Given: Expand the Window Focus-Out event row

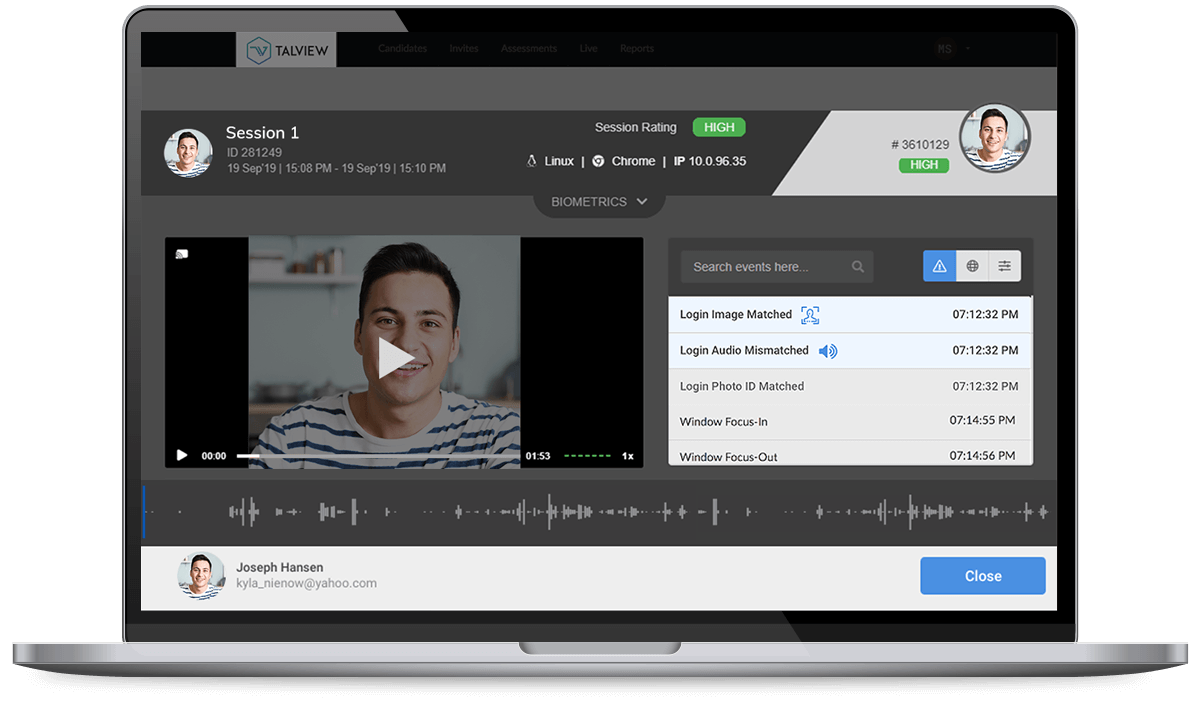Looking at the screenshot, I should click(848, 456).
